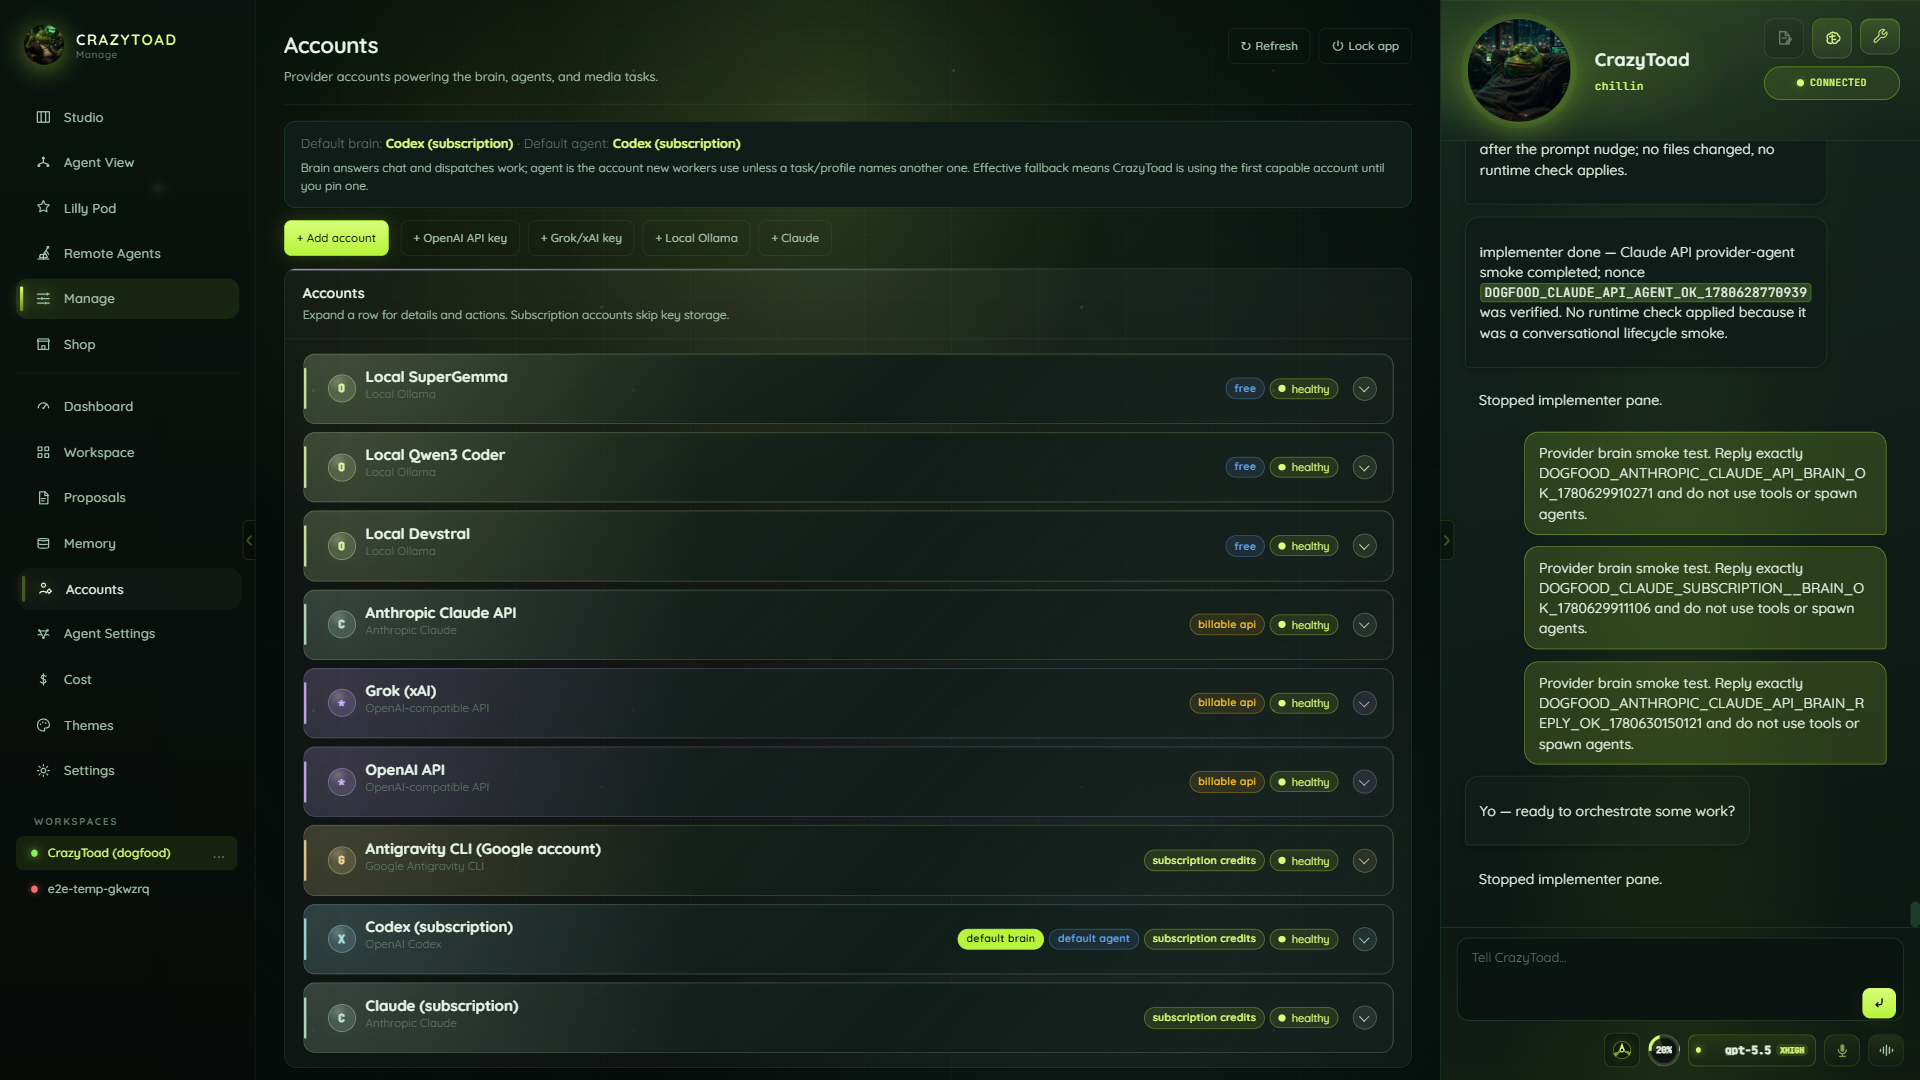Click Local SuperGemma provider badge icon
The width and height of the screenshot is (1920, 1080).
341,389
